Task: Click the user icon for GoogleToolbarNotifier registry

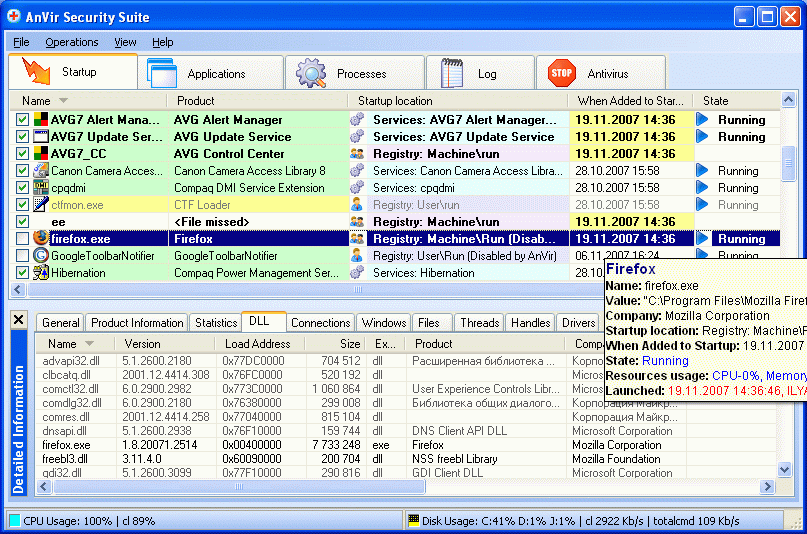Action: pos(357,256)
